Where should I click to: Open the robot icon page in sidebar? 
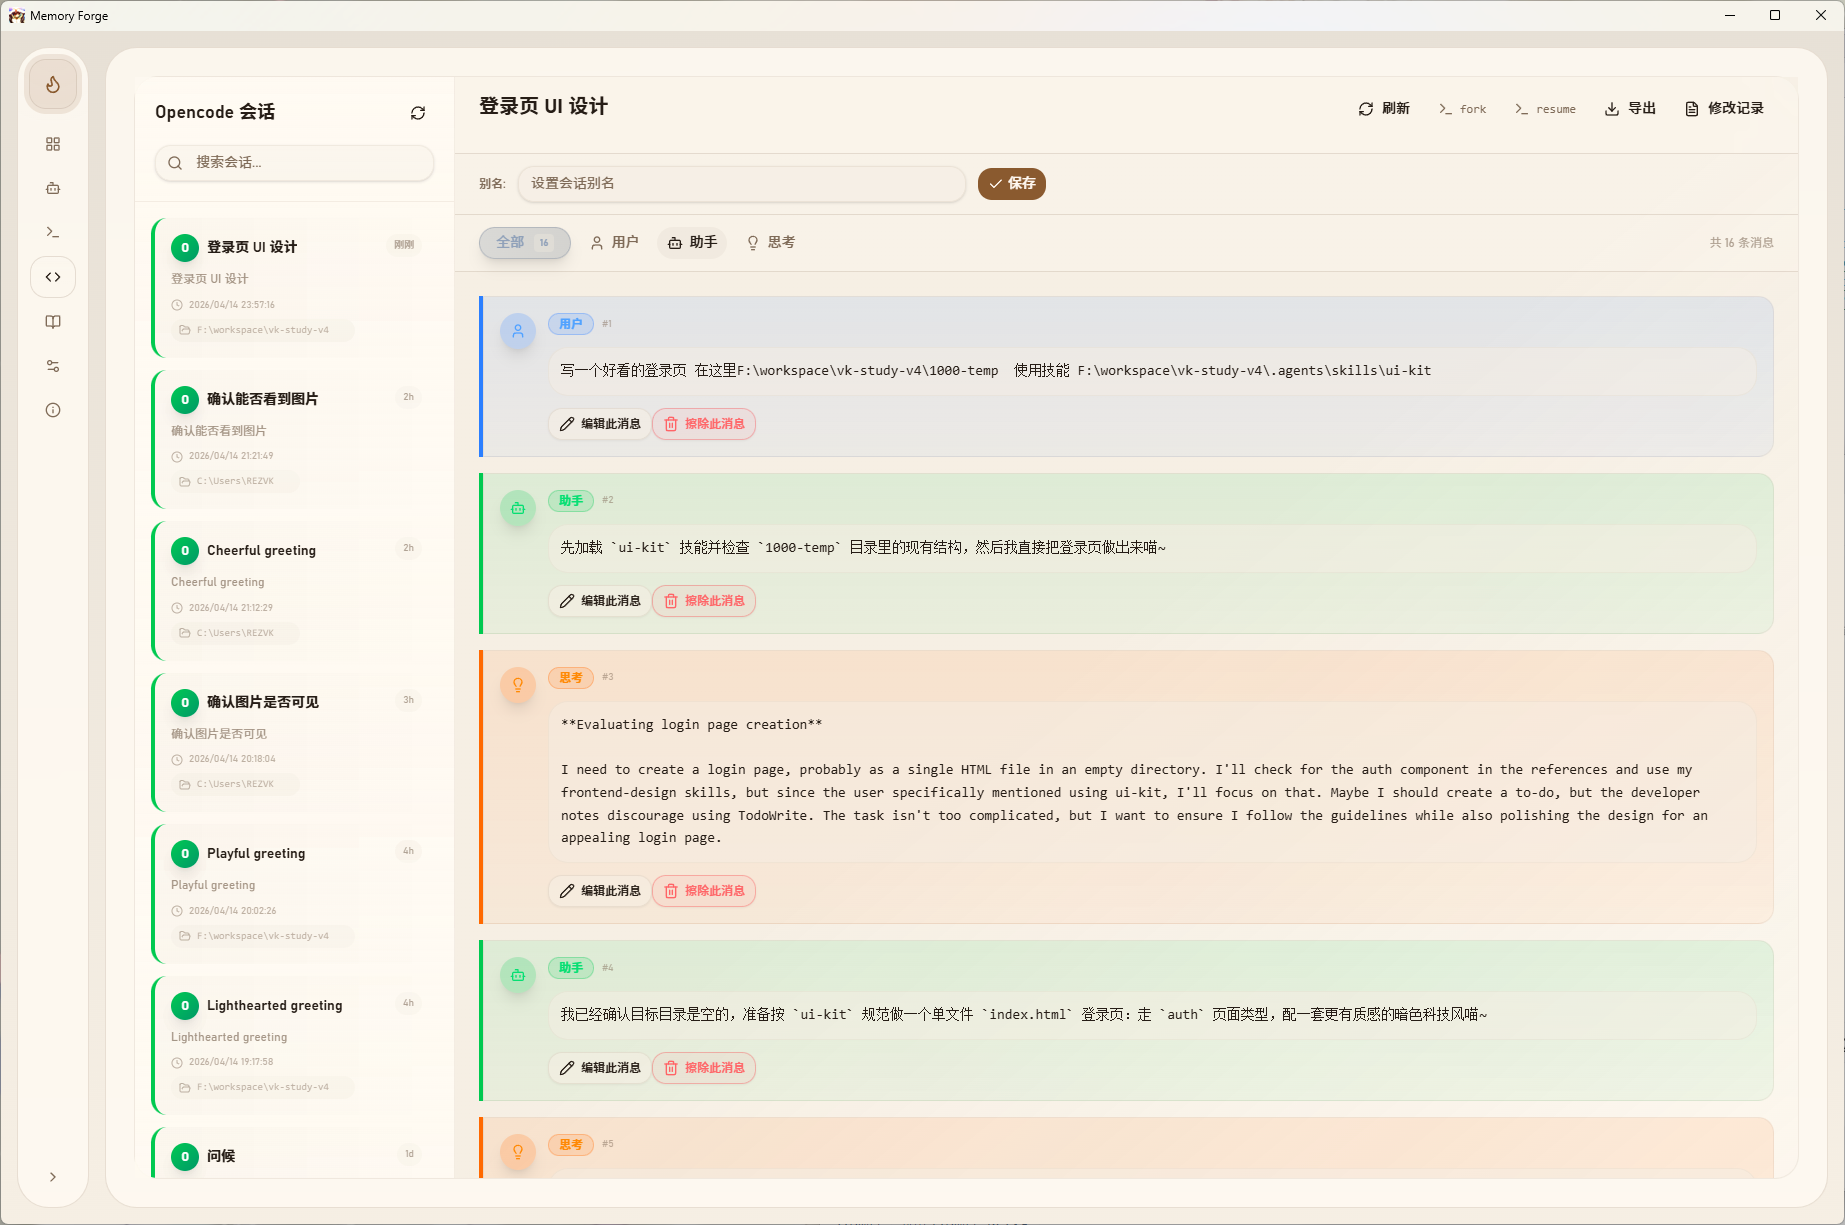click(x=53, y=188)
